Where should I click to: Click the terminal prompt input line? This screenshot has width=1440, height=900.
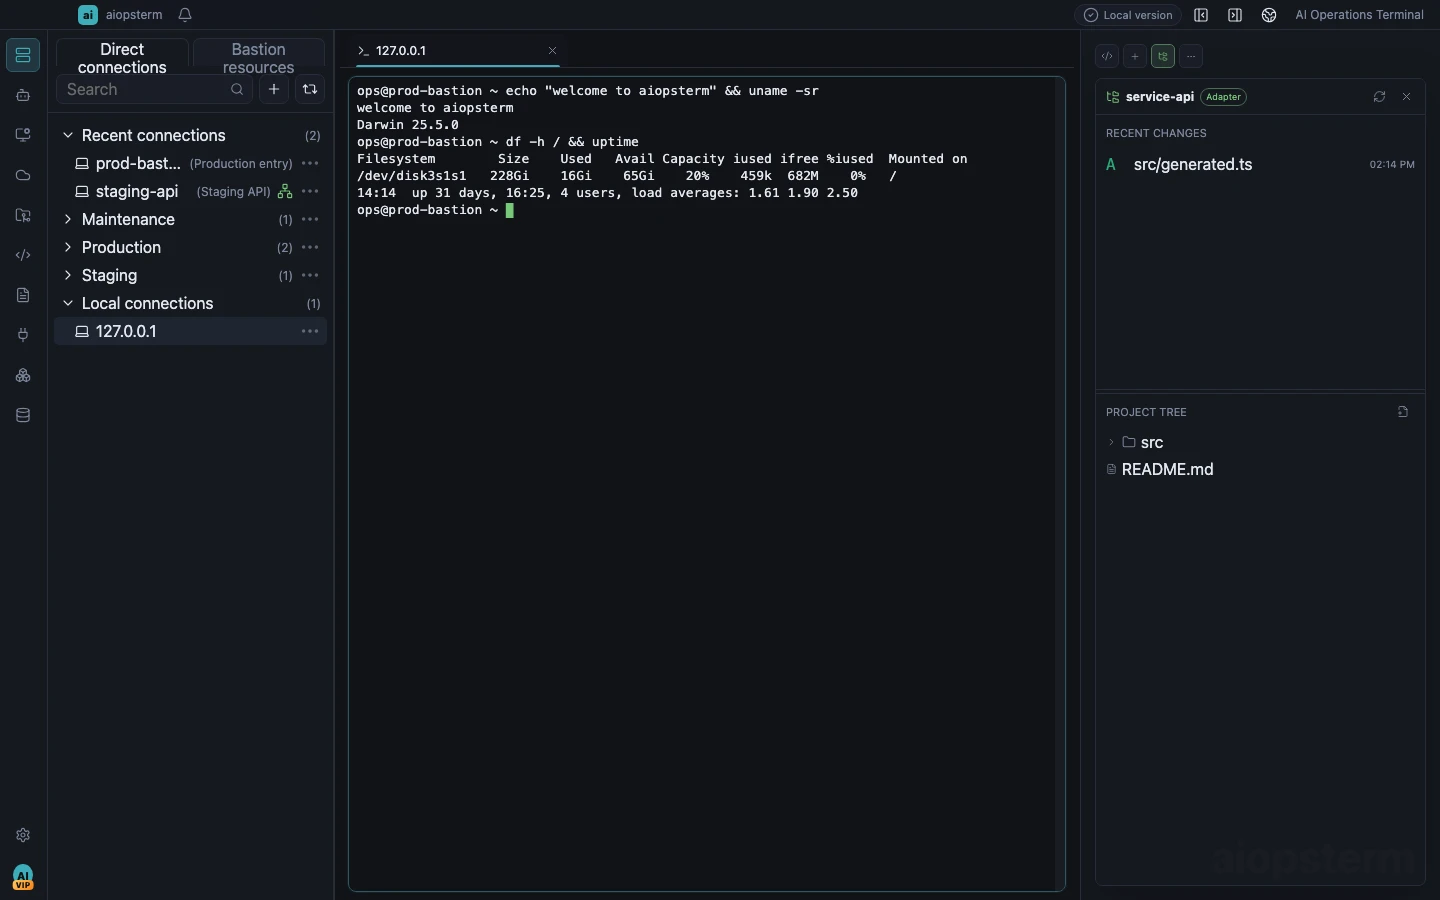(x=435, y=210)
